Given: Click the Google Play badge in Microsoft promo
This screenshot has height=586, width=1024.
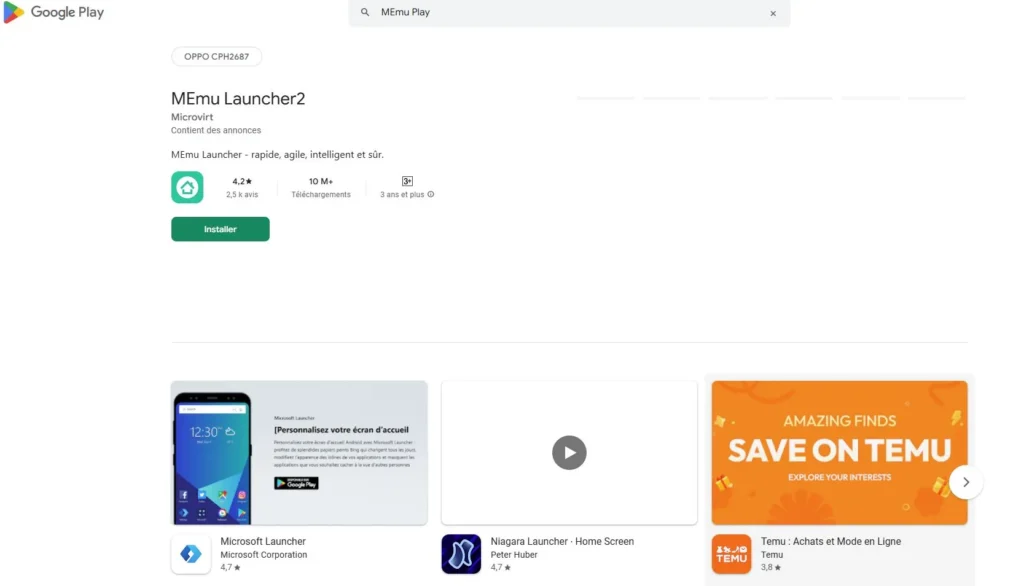Looking at the screenshot, I should click(x=296, y=483).
